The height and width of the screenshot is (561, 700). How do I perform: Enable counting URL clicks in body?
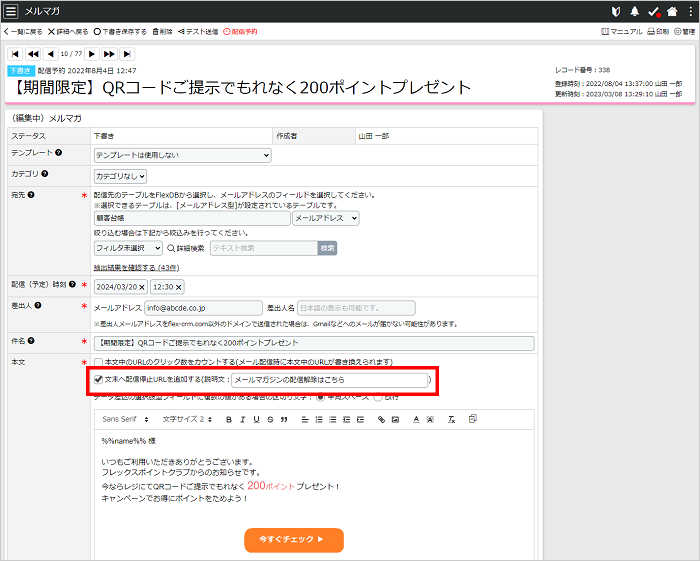point(99,362)
